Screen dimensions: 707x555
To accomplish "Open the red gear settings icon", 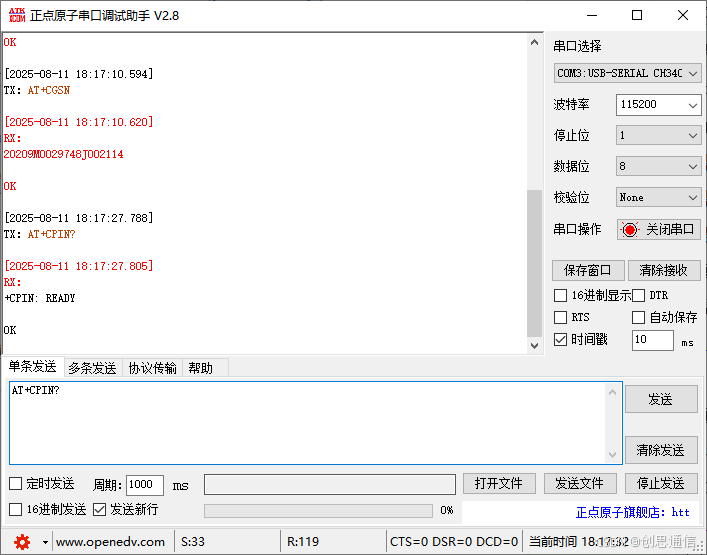I will (x=22, y=541).
